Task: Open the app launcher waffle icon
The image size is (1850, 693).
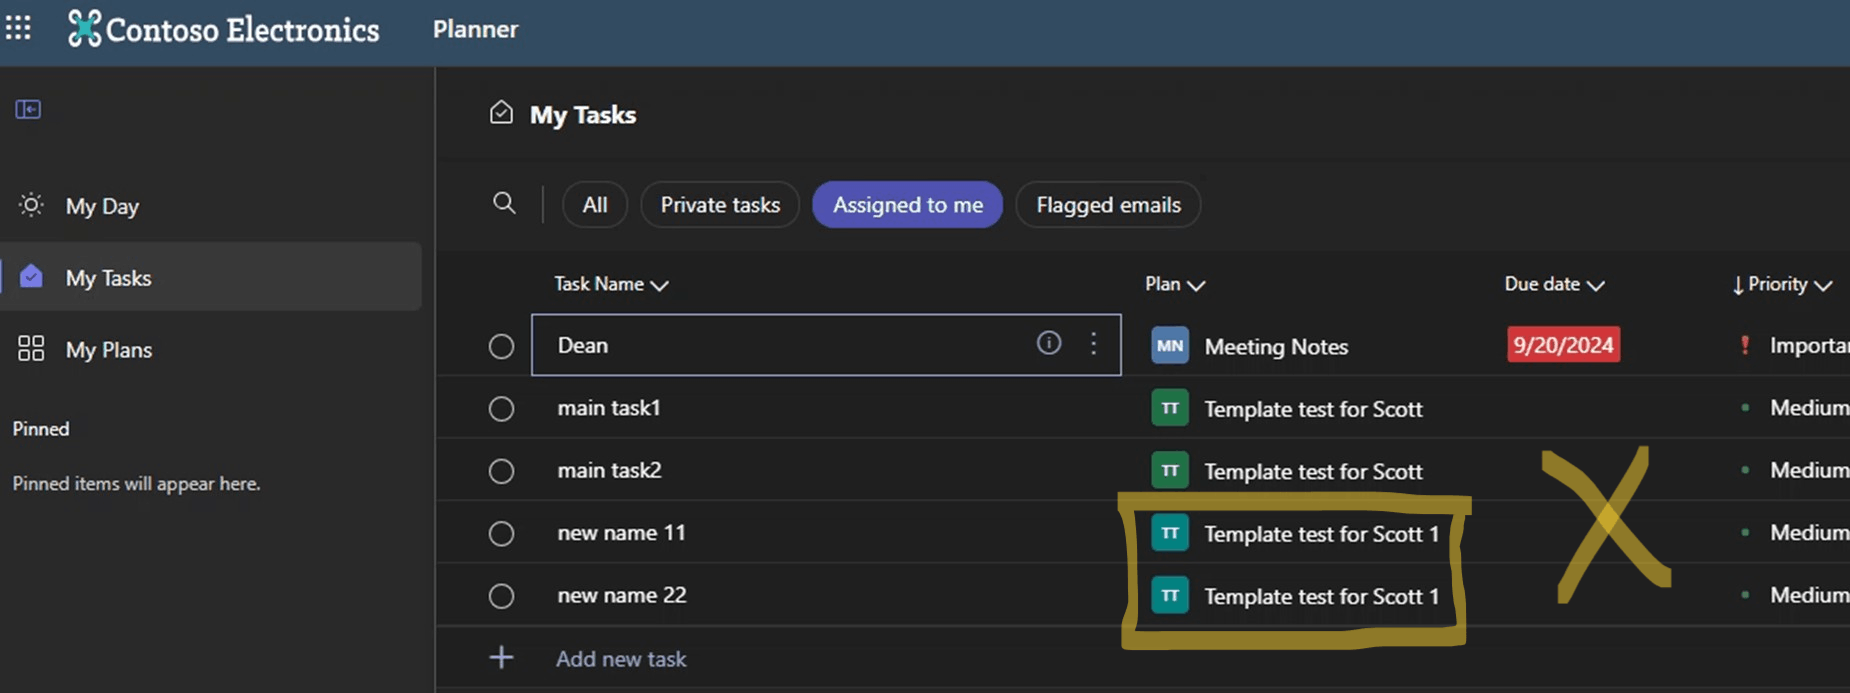Action: point(18,28)
